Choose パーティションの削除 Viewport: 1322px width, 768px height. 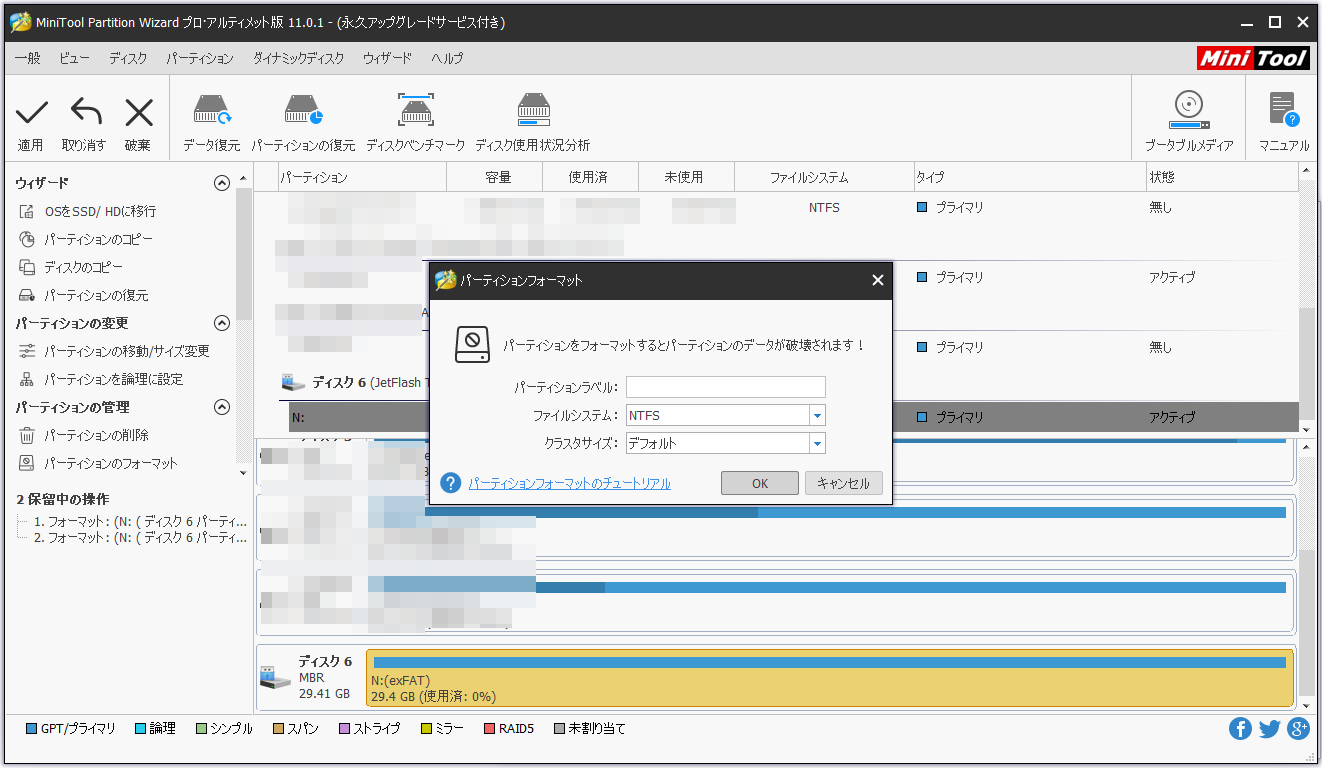(x=96, y=436)
